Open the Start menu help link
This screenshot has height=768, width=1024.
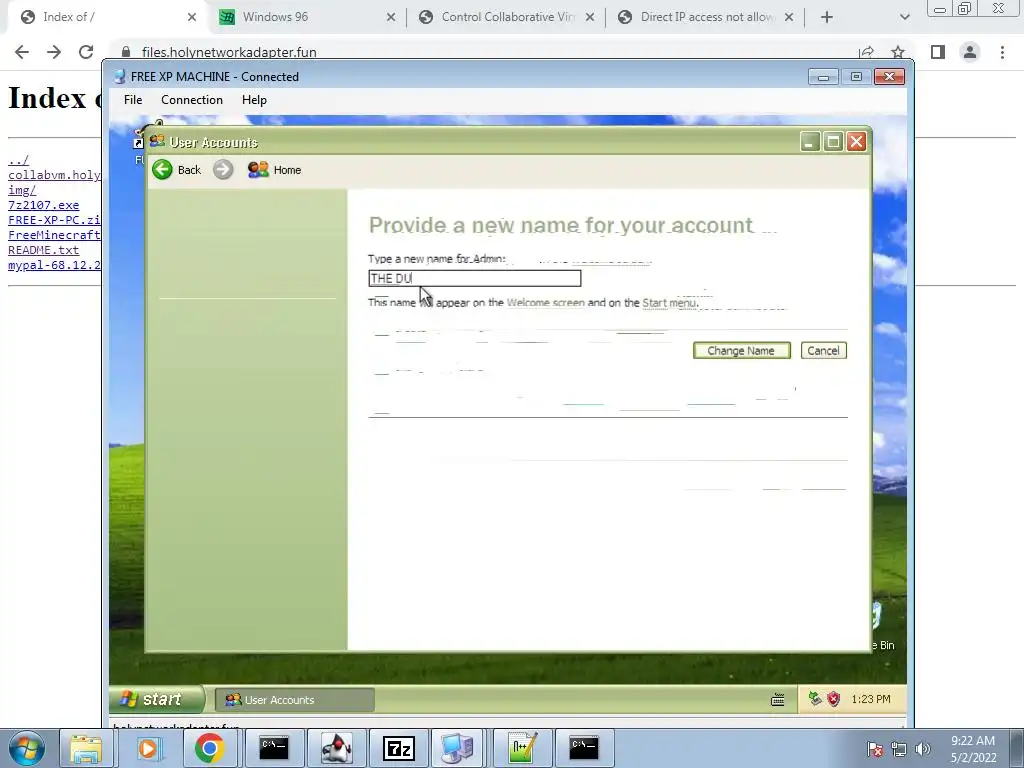click(669, 302)
